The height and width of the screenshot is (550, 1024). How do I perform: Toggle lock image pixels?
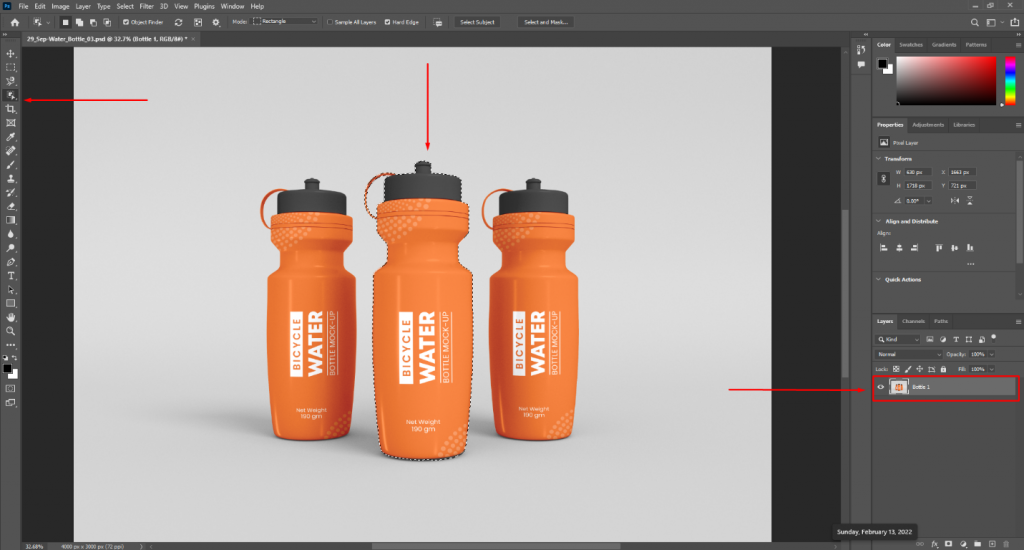pyautogui.click(x=908, y=369)
